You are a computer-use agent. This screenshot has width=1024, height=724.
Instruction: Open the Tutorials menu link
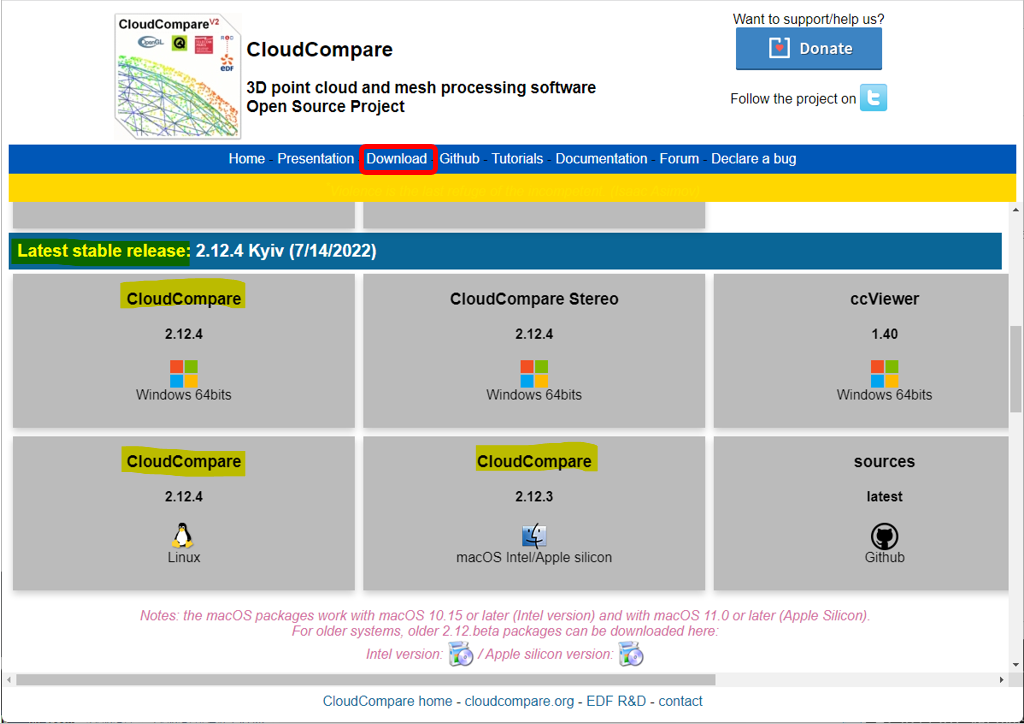click(517, 159)
